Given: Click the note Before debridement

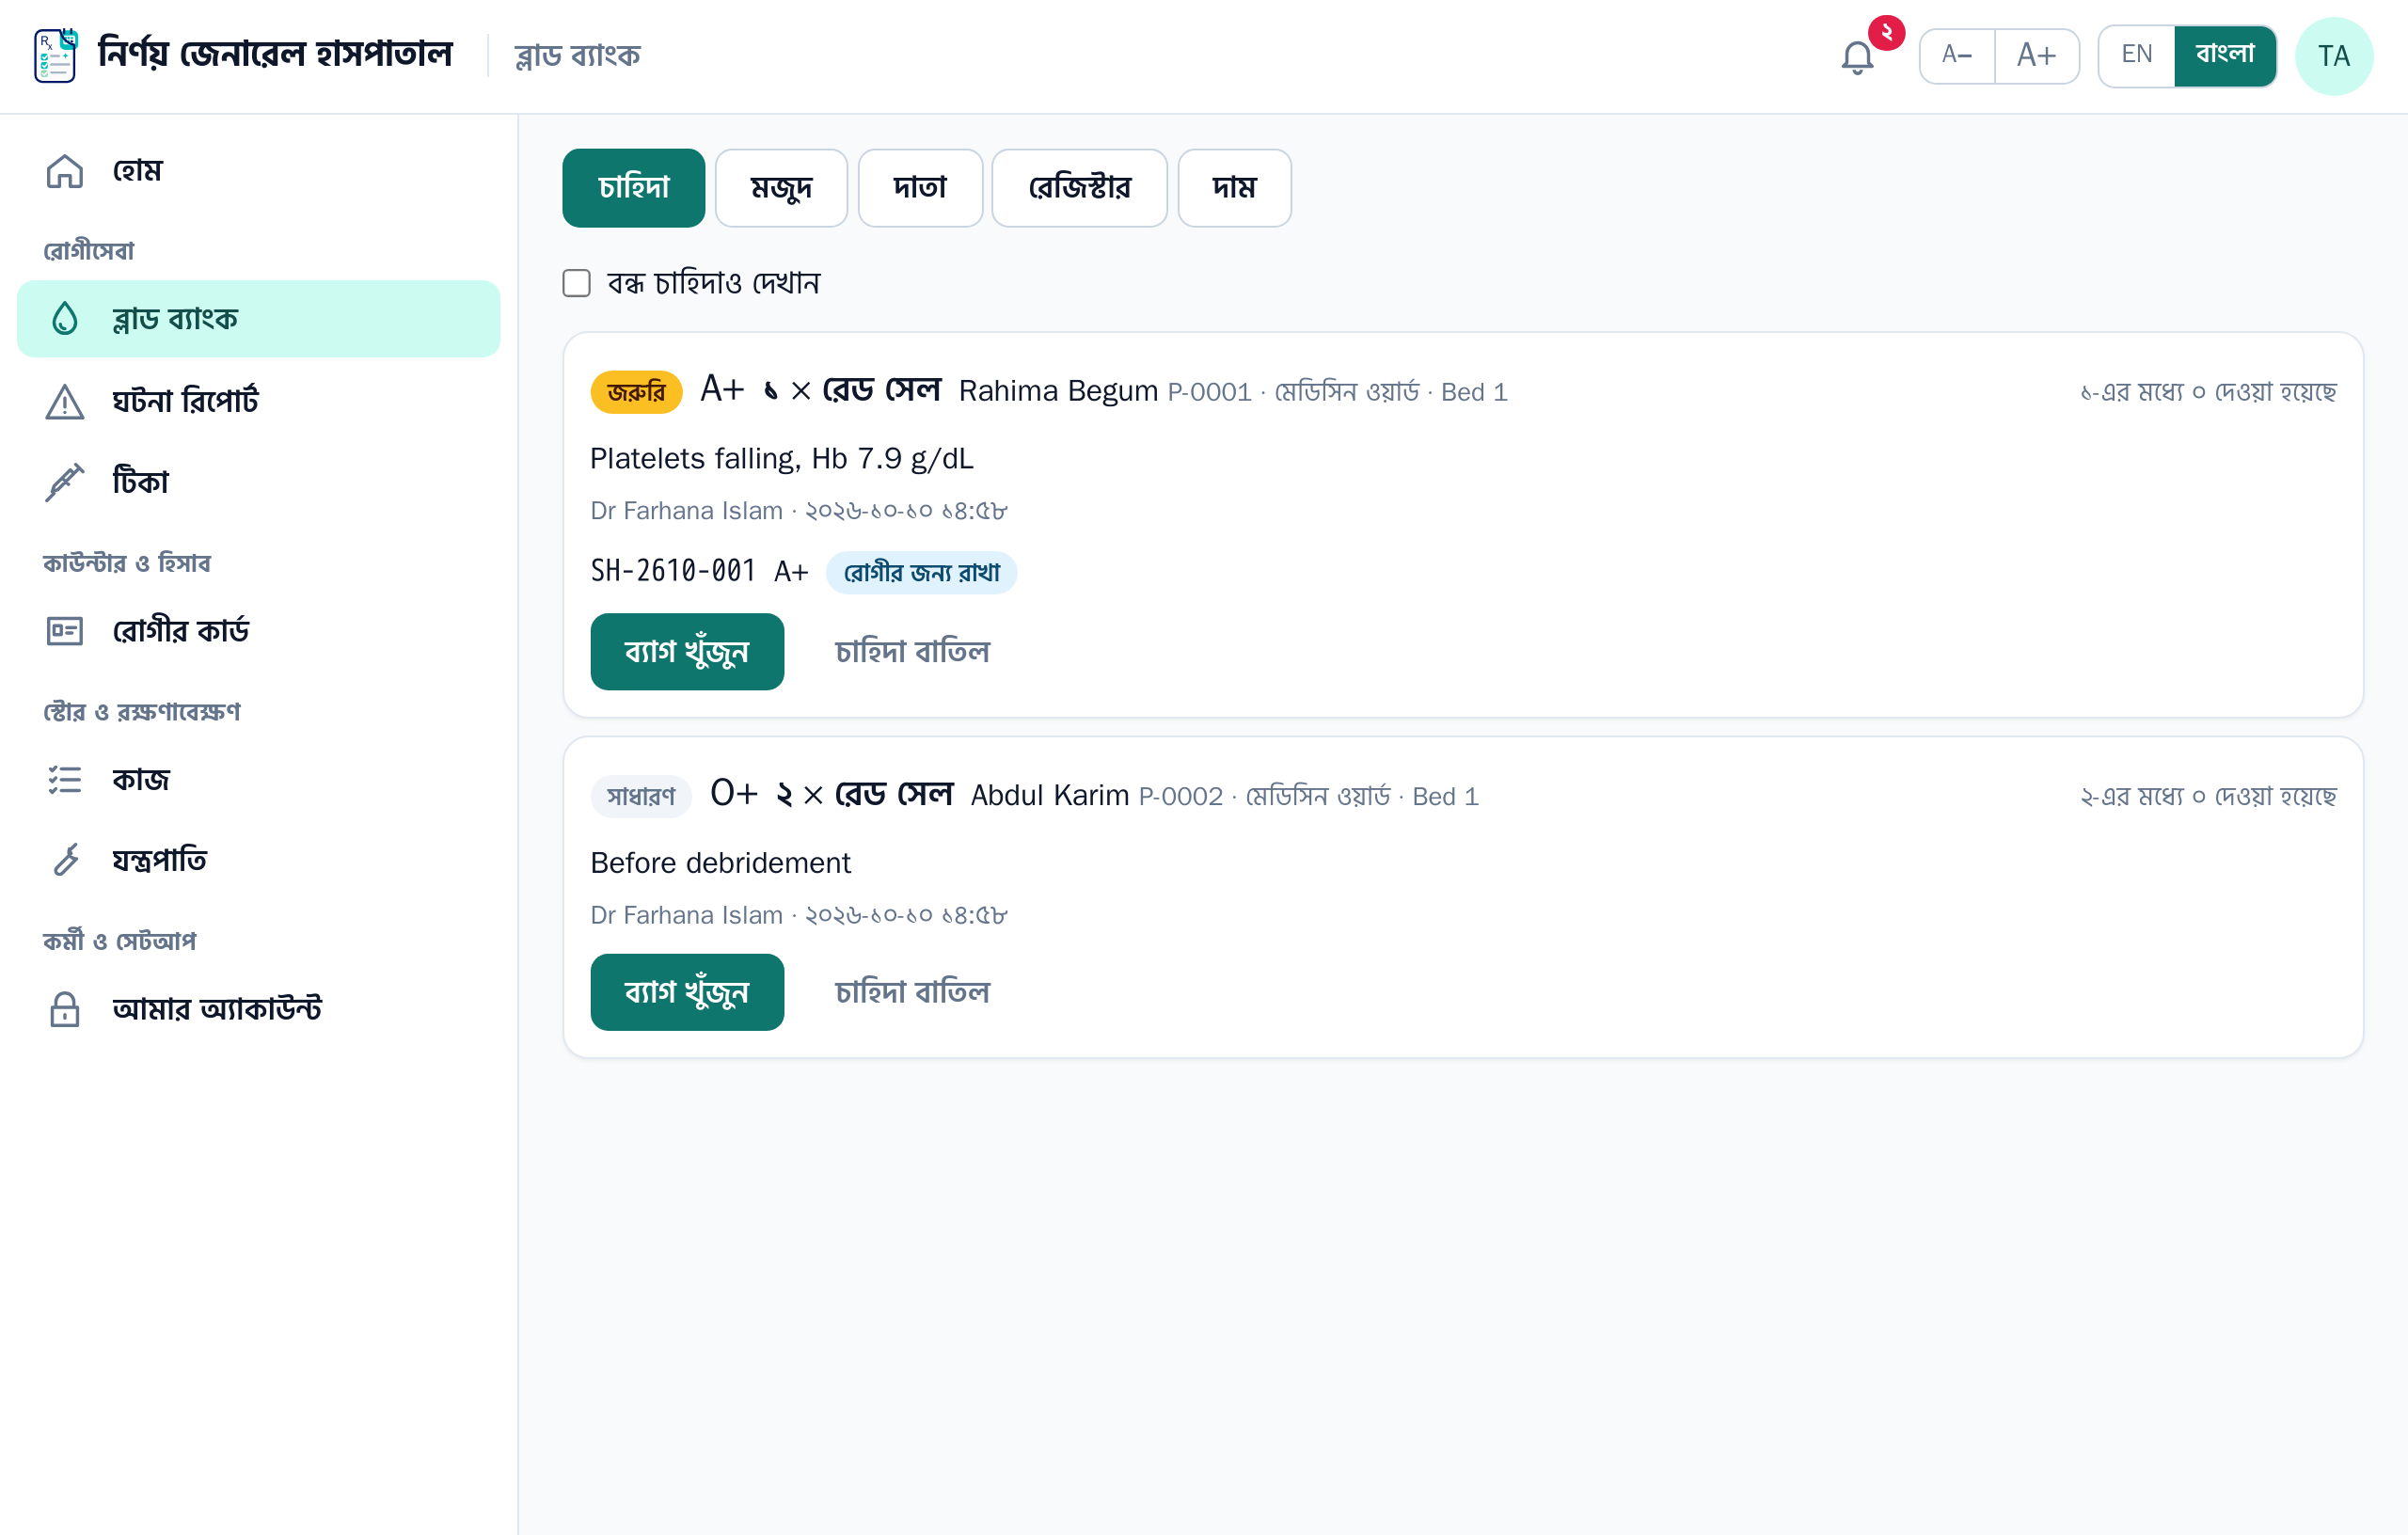Looking at the screenshot, I should 720,863.
